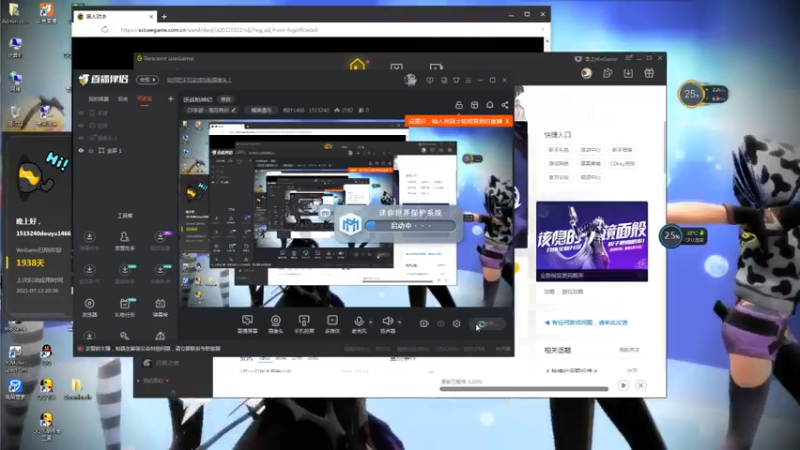Image resolution: width=800 pixels, height=450 pixels.
Task: Select the orange active scene tab
Action: point(144,99)
